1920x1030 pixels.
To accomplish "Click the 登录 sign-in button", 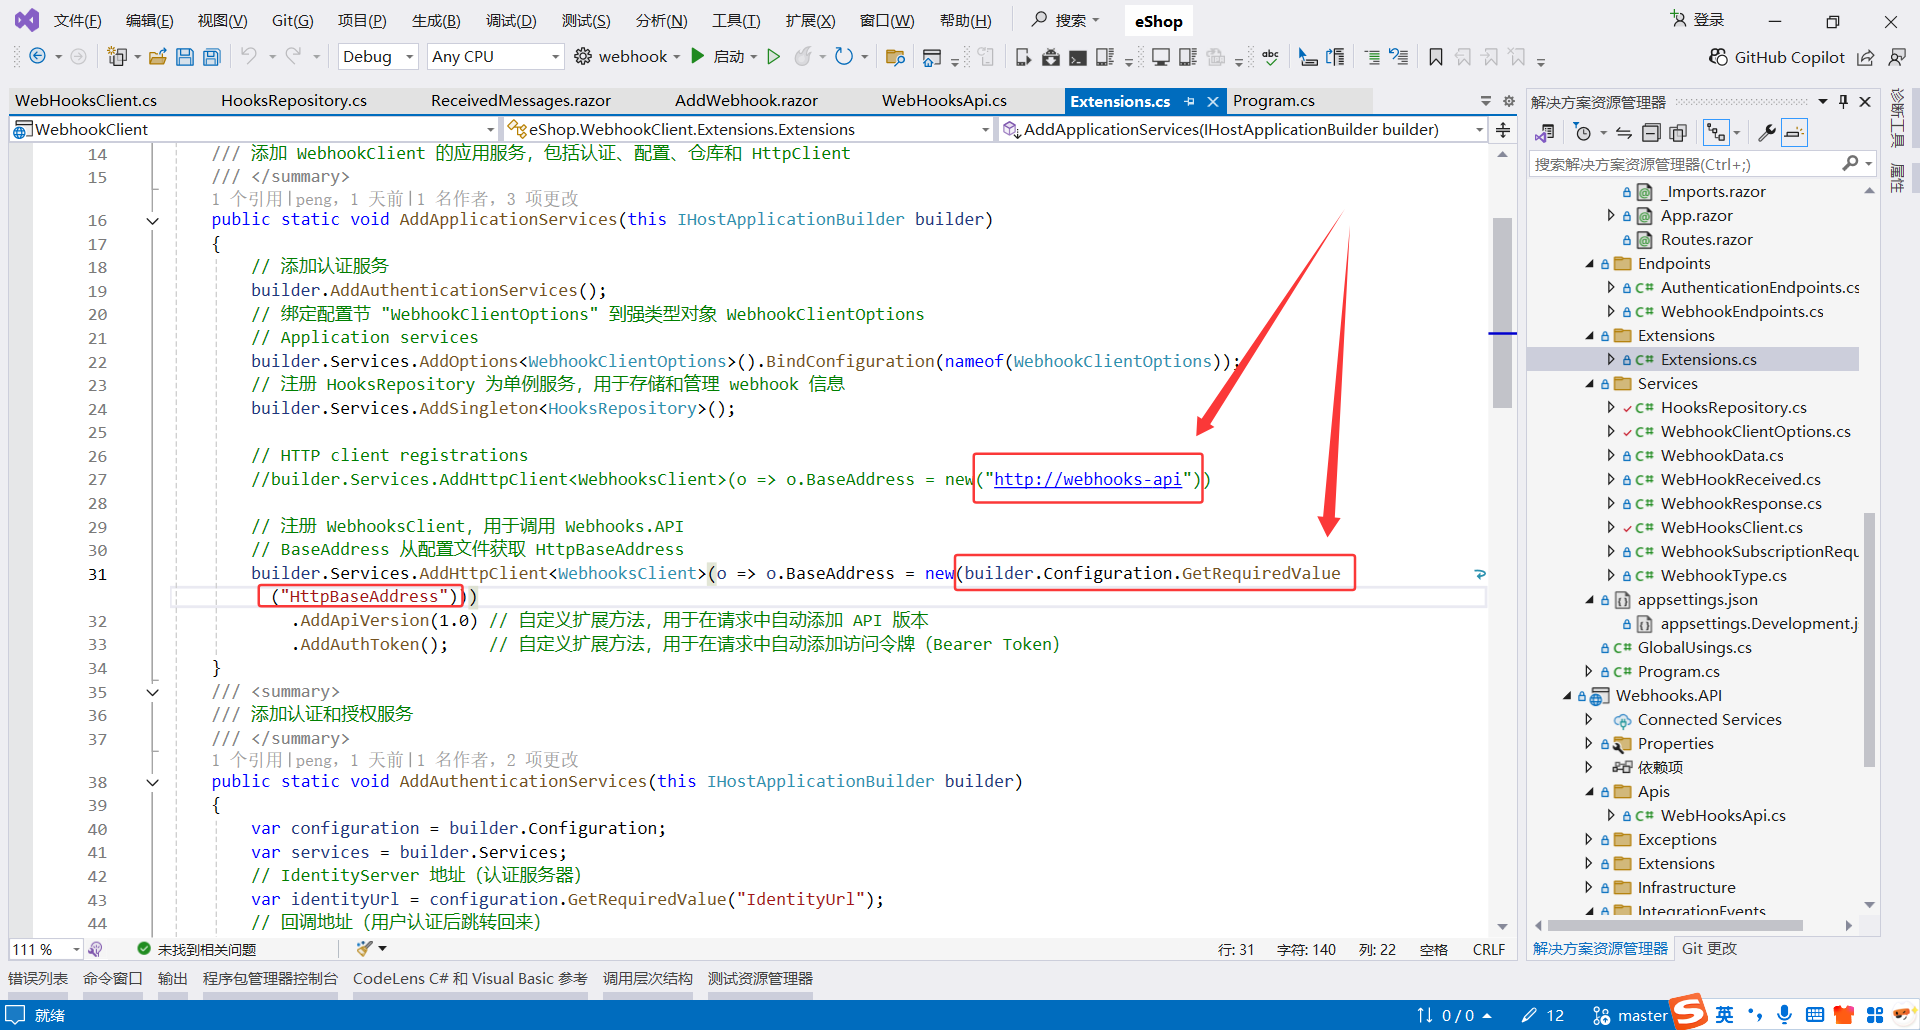I will tap(1697, 20).
